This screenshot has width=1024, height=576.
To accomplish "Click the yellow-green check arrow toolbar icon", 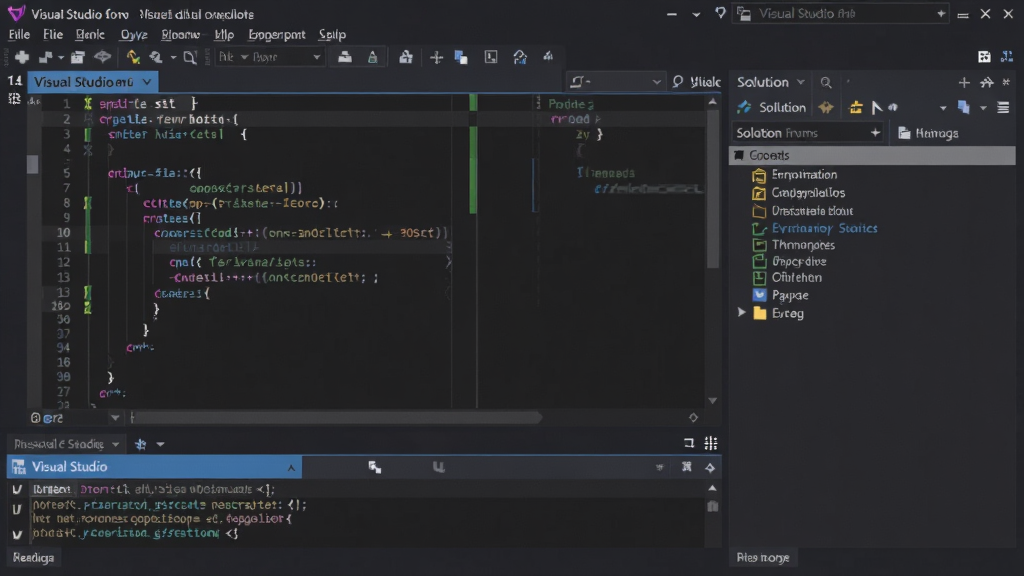I will coord(133,57).
